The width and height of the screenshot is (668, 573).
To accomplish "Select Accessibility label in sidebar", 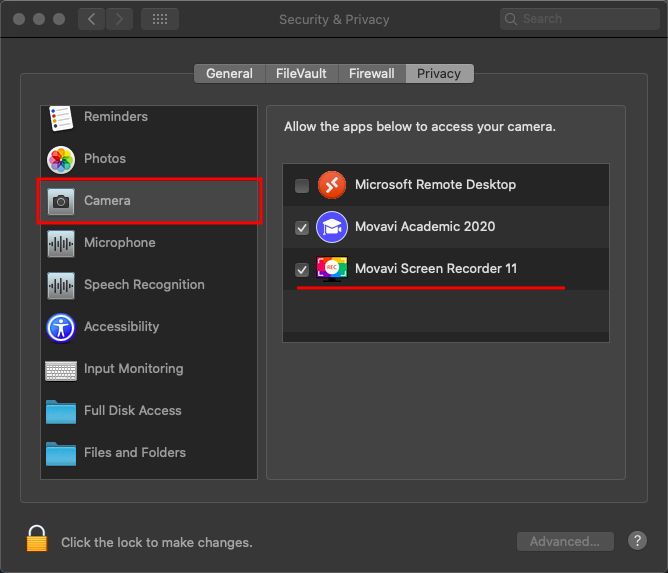I will (x=121, y=327).
